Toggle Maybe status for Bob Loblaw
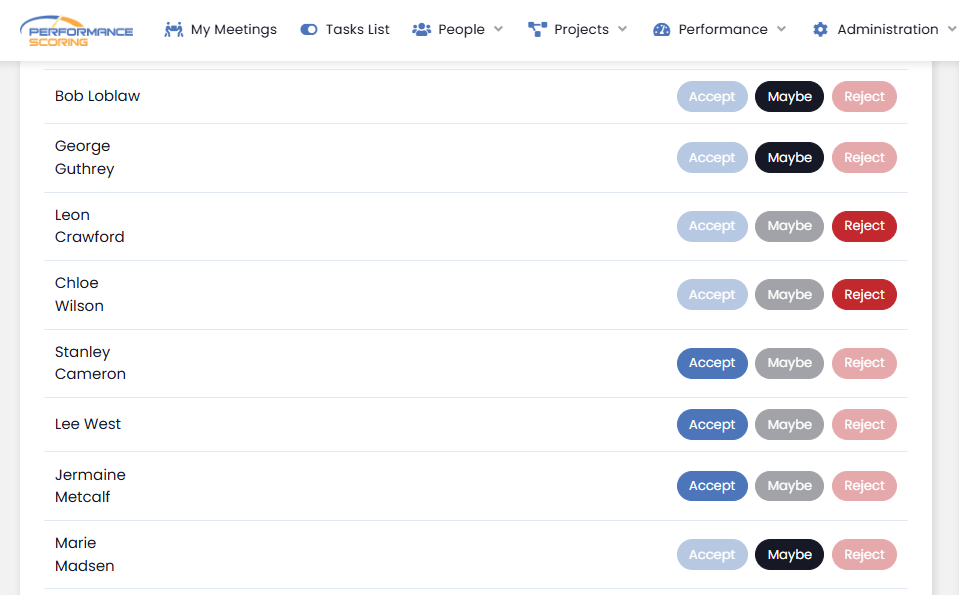 point(789,96)
